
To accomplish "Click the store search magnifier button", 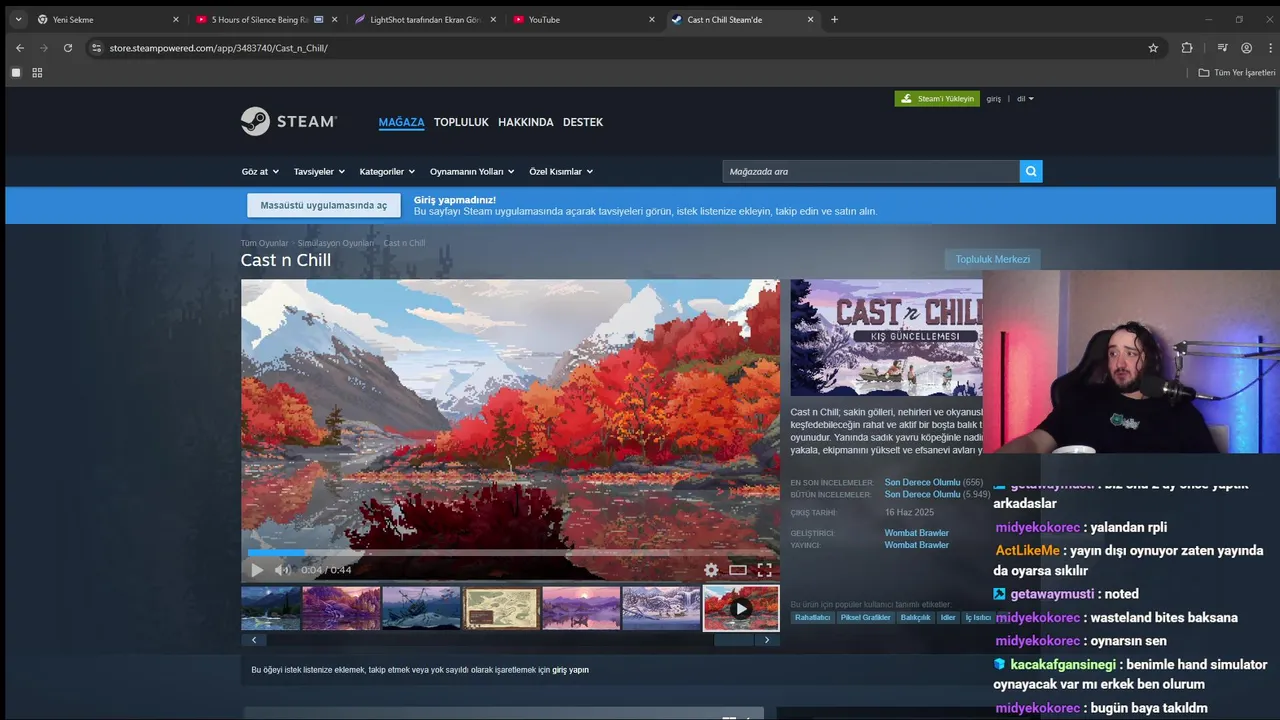I will click(1031, 172).
